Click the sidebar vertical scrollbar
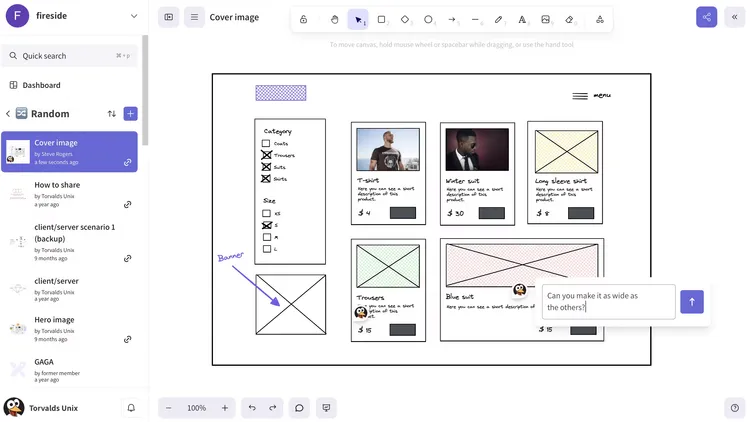 tap(145, 90)
